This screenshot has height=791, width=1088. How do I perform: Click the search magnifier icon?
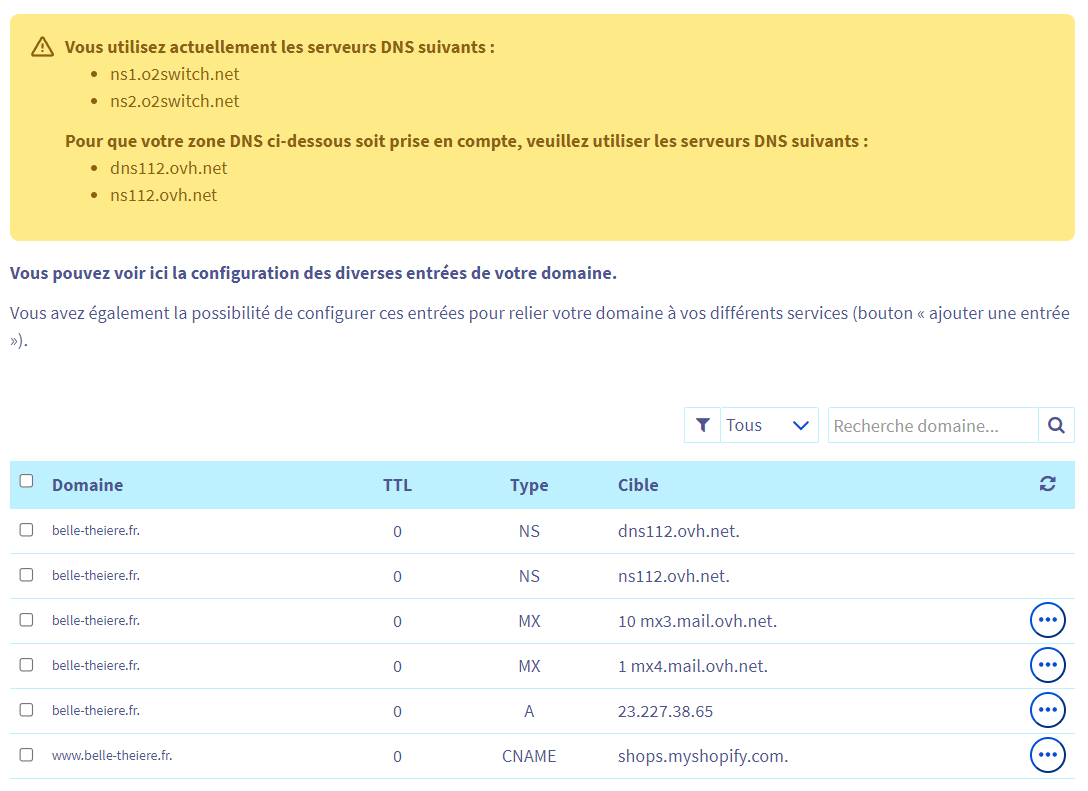coord(1056,425)
